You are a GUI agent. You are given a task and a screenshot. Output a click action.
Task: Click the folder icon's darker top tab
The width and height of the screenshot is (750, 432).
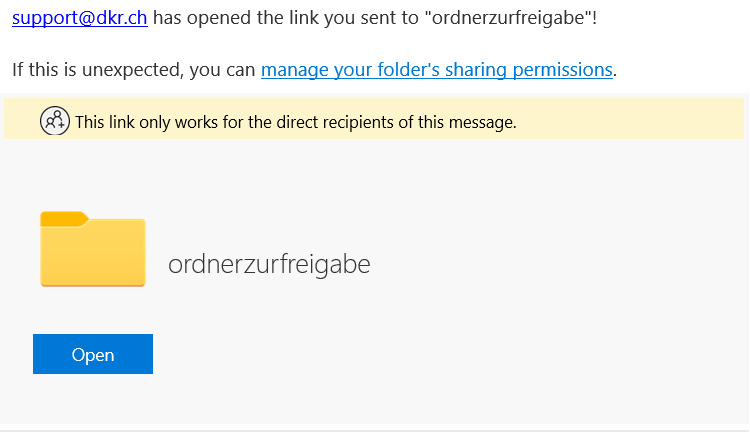(x=64, y=218)
